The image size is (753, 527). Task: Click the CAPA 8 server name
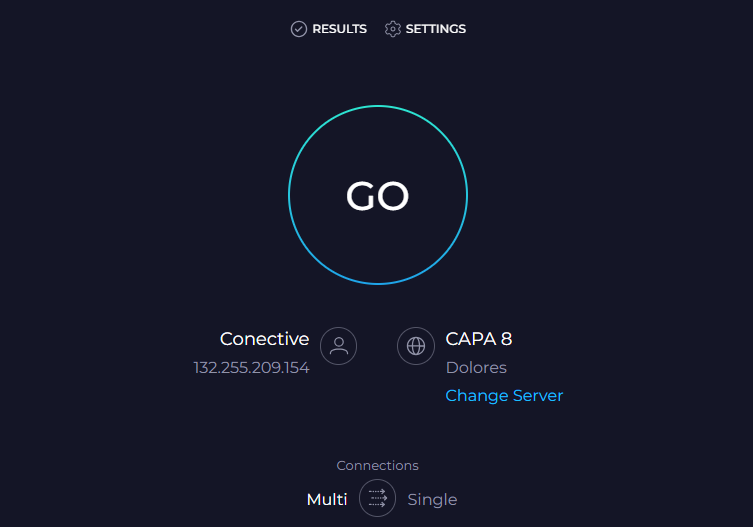pos(479,339)
